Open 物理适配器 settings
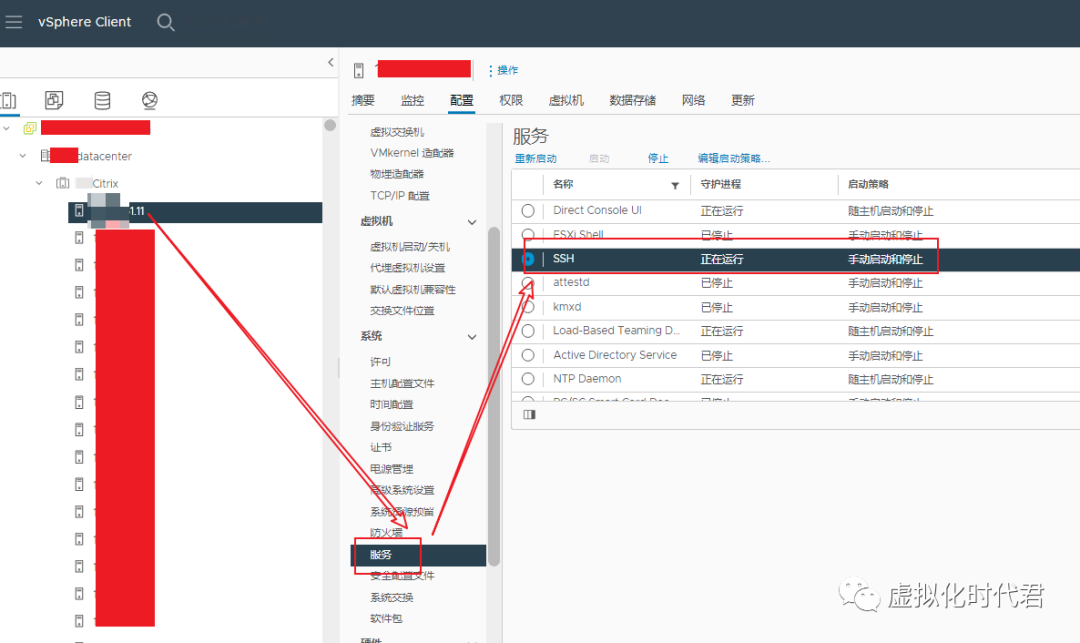Viewport: 1080px width, 643px height. 397,174
